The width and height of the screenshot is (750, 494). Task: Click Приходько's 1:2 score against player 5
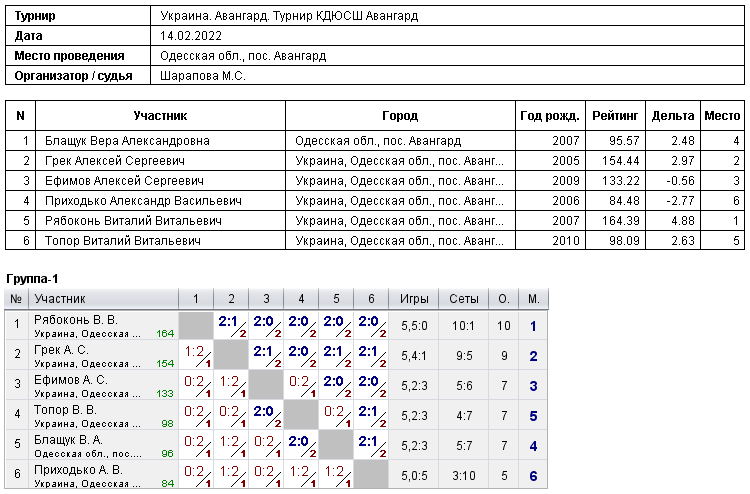(334, 472)
